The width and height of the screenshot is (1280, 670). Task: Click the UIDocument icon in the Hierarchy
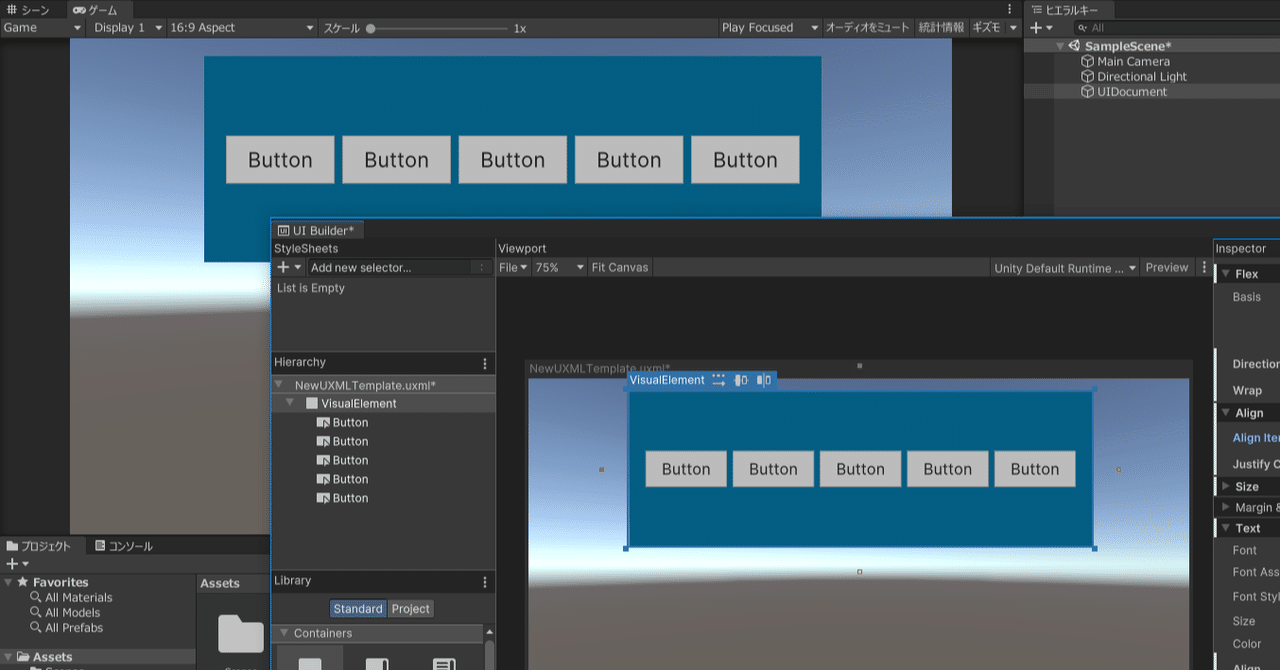coord(1087,91)
